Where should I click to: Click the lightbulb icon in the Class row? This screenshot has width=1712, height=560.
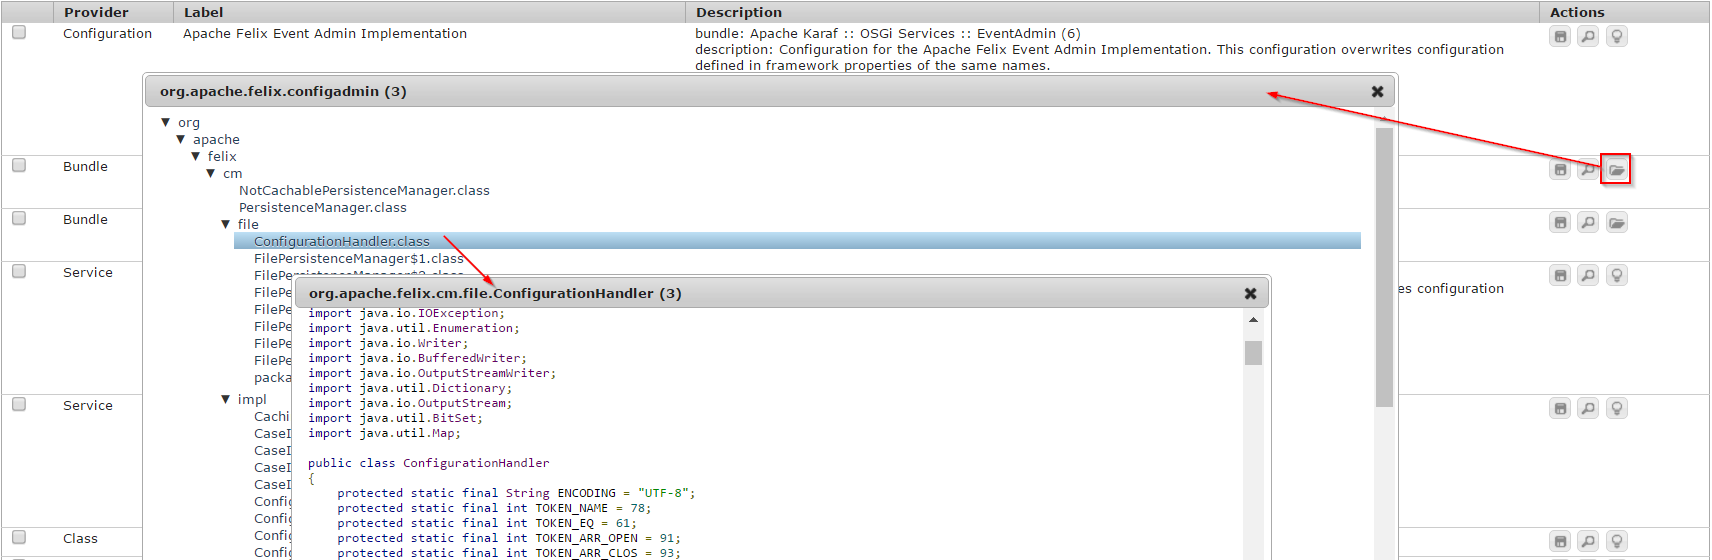coord(1617,541)
